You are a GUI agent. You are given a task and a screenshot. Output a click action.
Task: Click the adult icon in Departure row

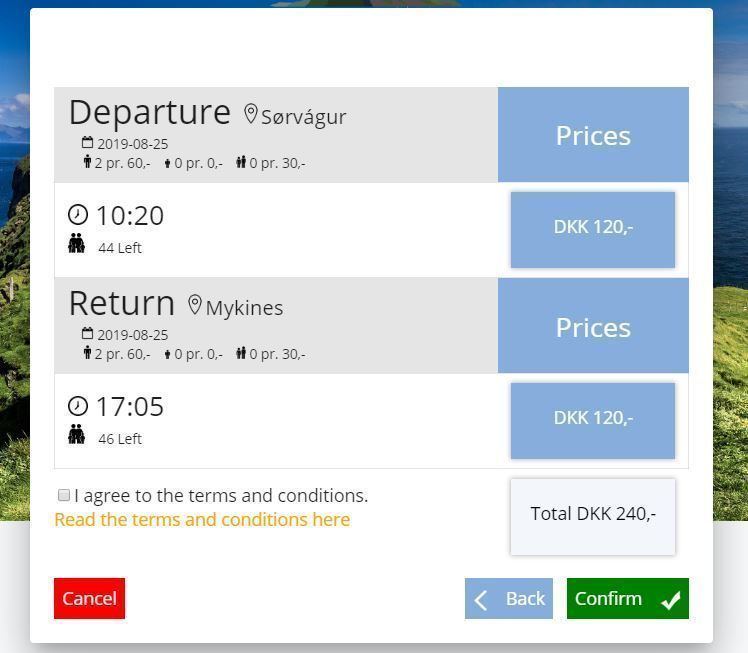pos(87,162)
